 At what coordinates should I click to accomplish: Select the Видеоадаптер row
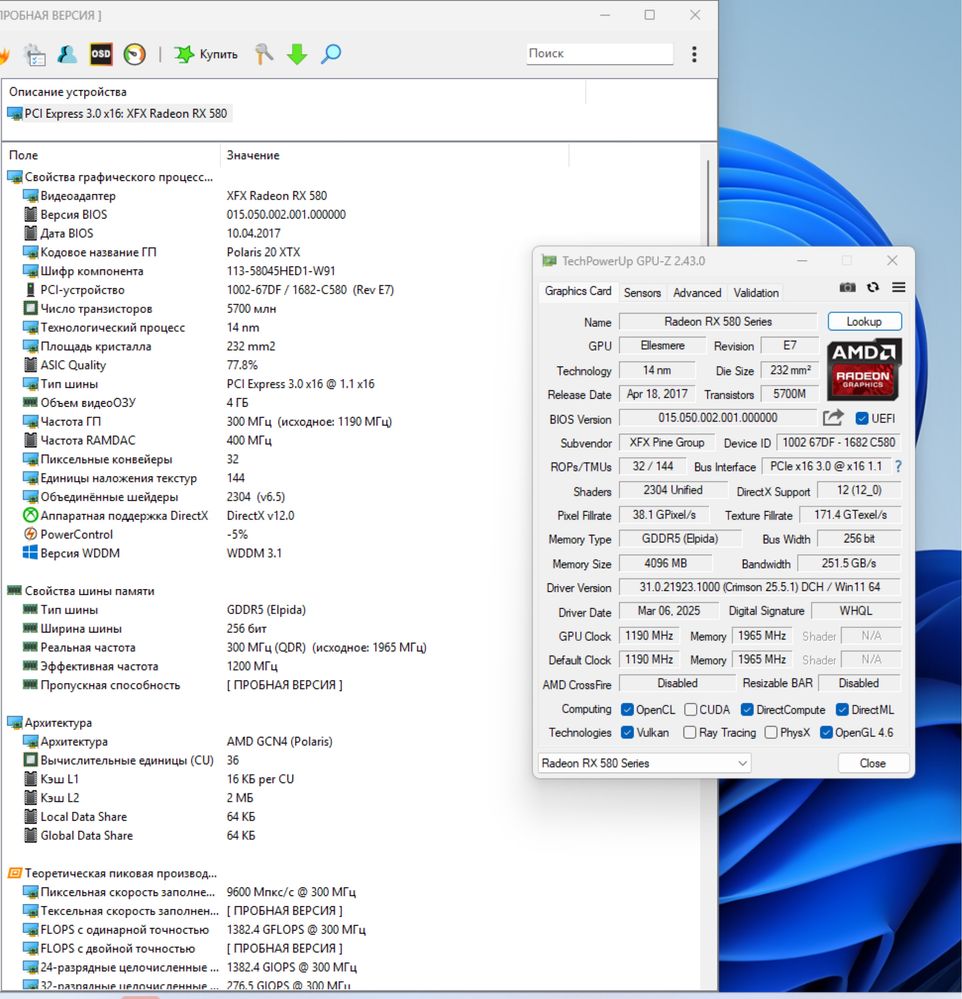[x=175, y=196]
